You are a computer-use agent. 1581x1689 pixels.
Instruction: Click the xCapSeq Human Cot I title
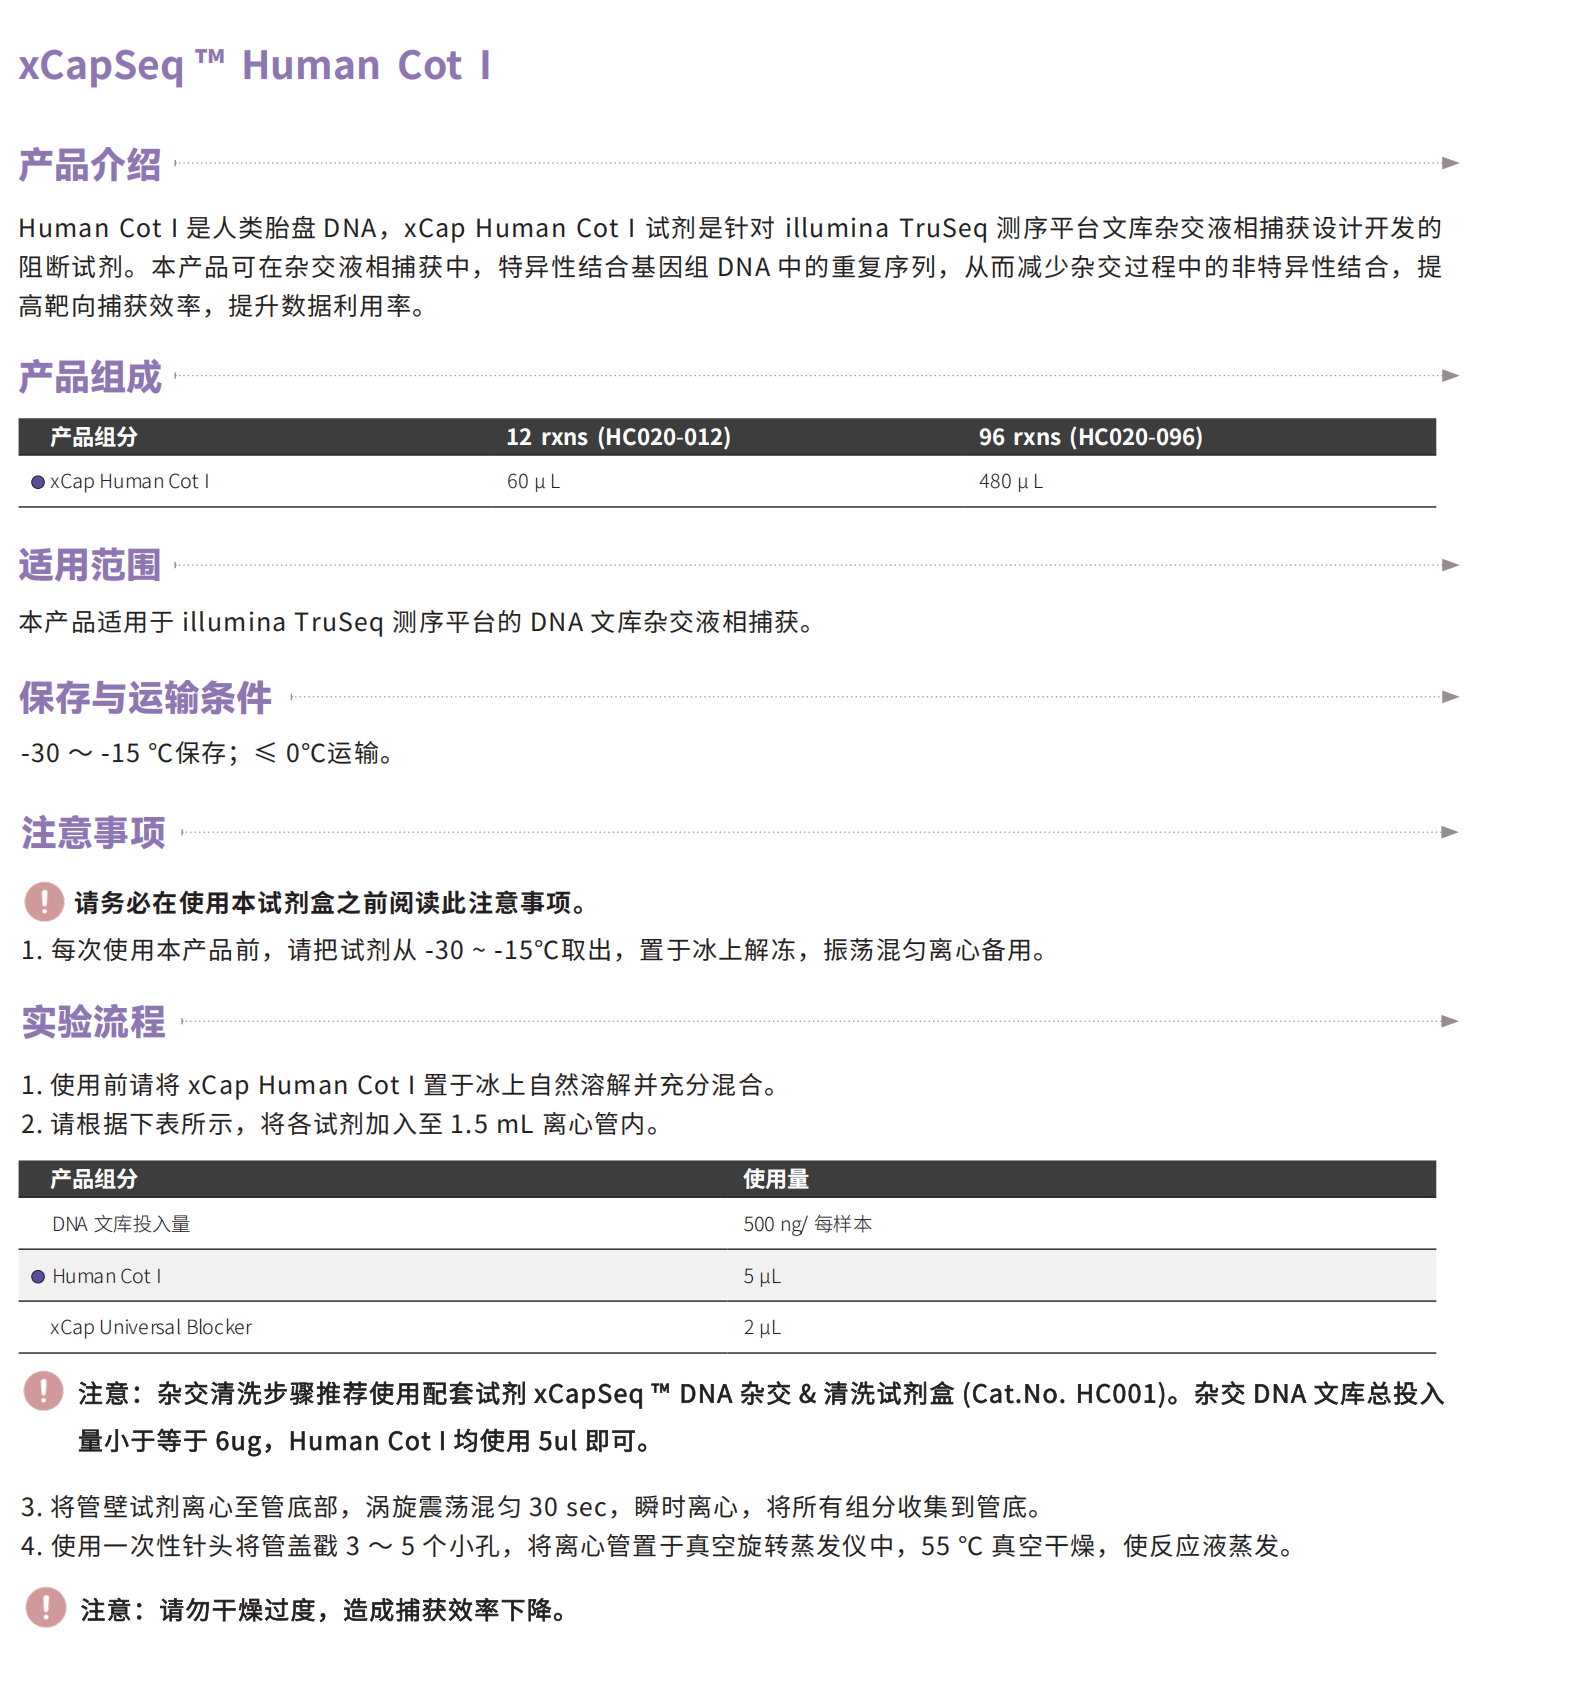[x=254, y=66]
